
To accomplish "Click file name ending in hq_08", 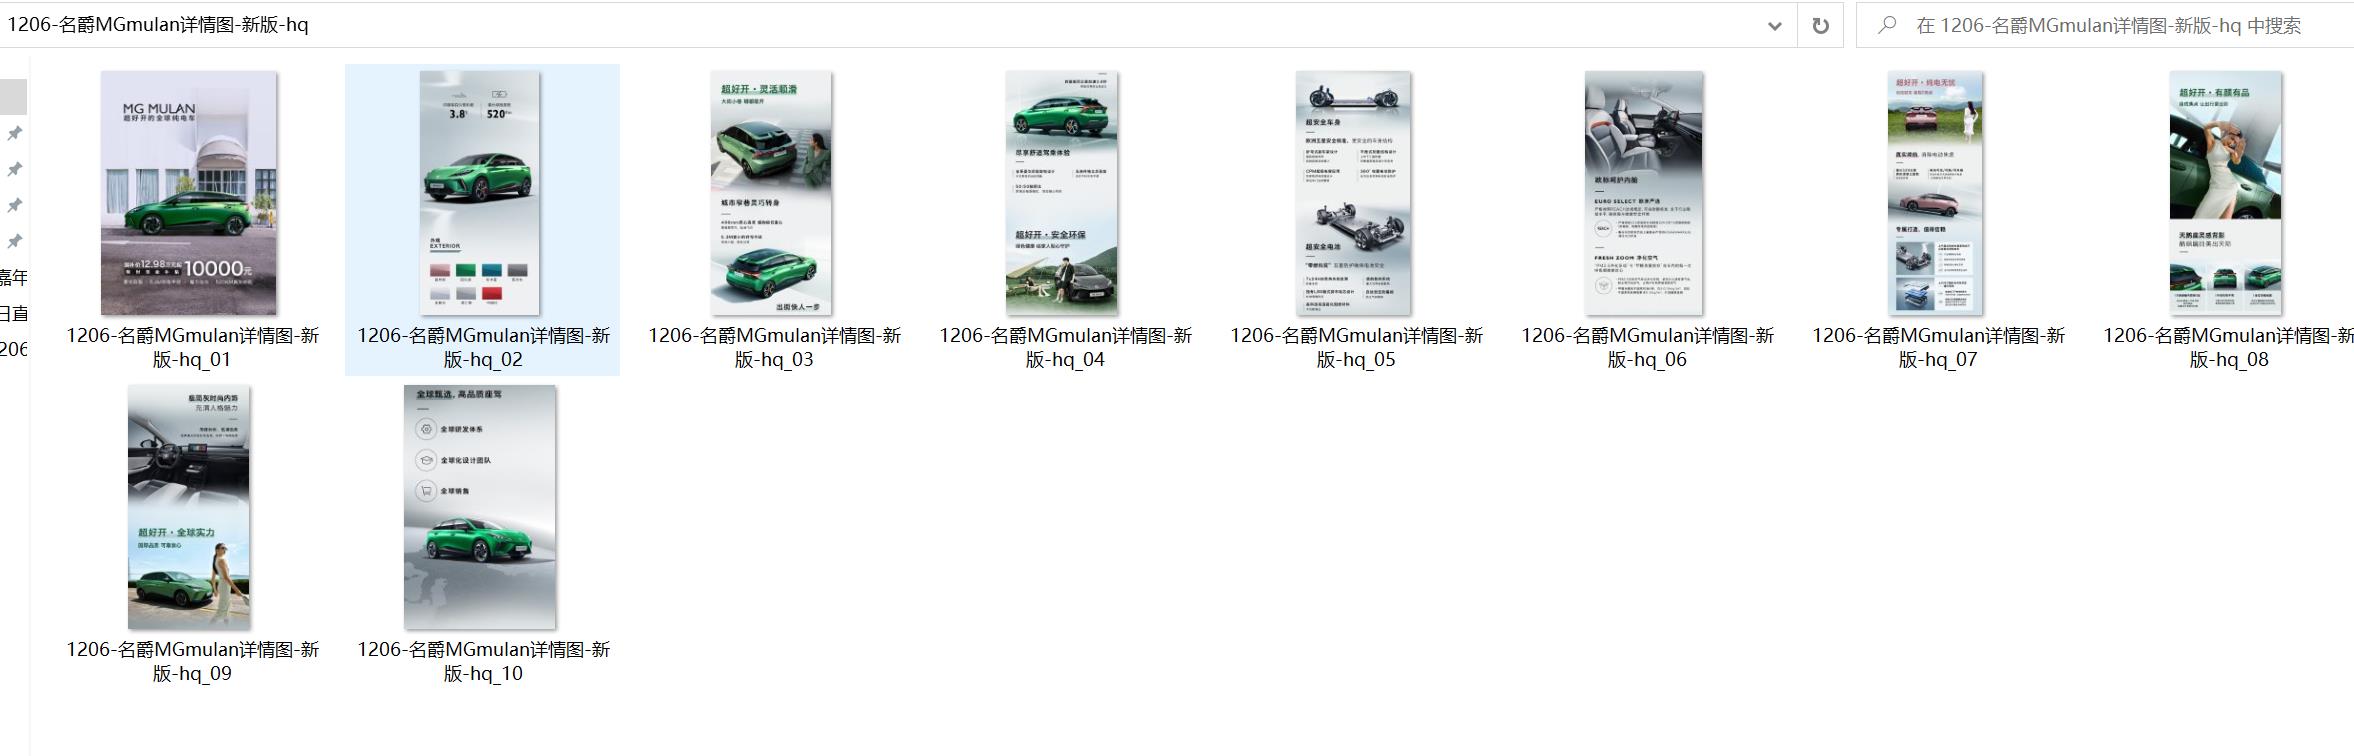I will [x=2228, y=347].
